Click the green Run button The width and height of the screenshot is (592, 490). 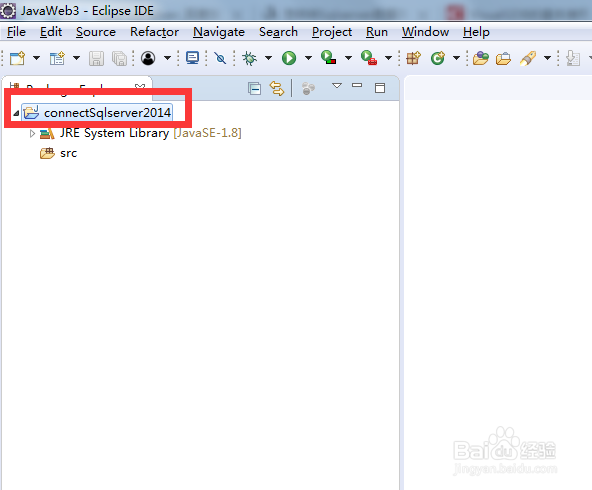pos(289,58)
